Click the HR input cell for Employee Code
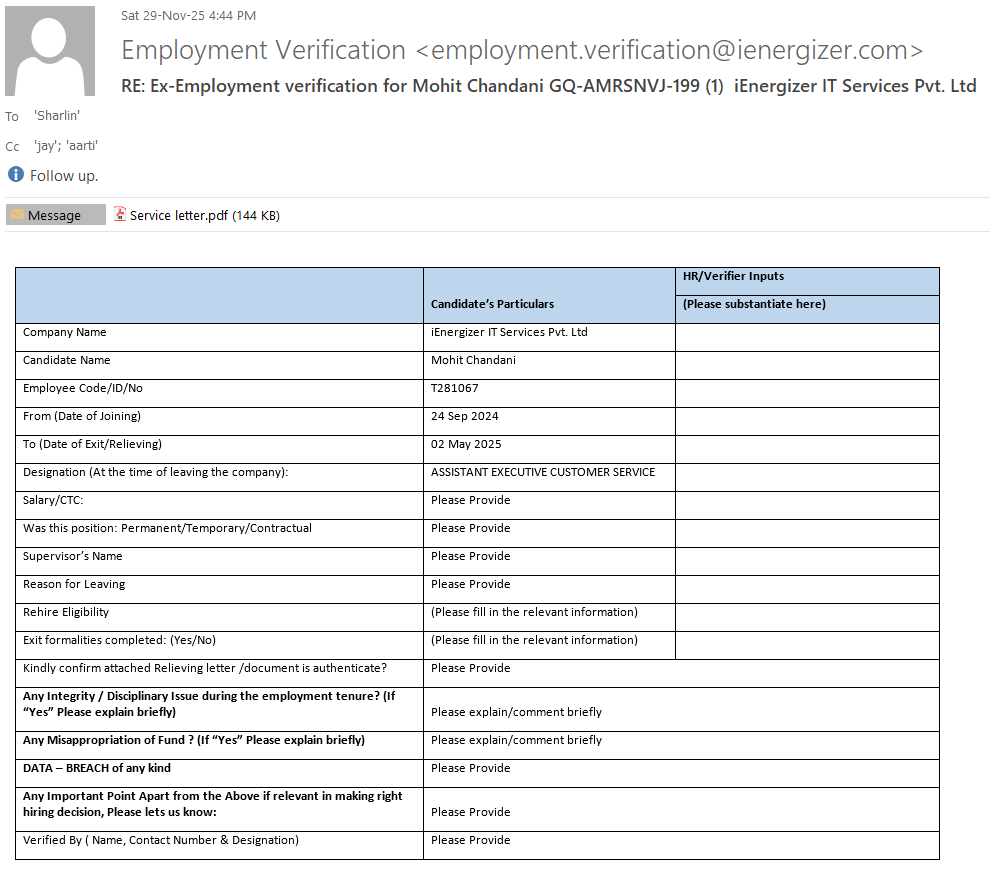This screenshot has height=873, width=990. [x=806, y=393]
